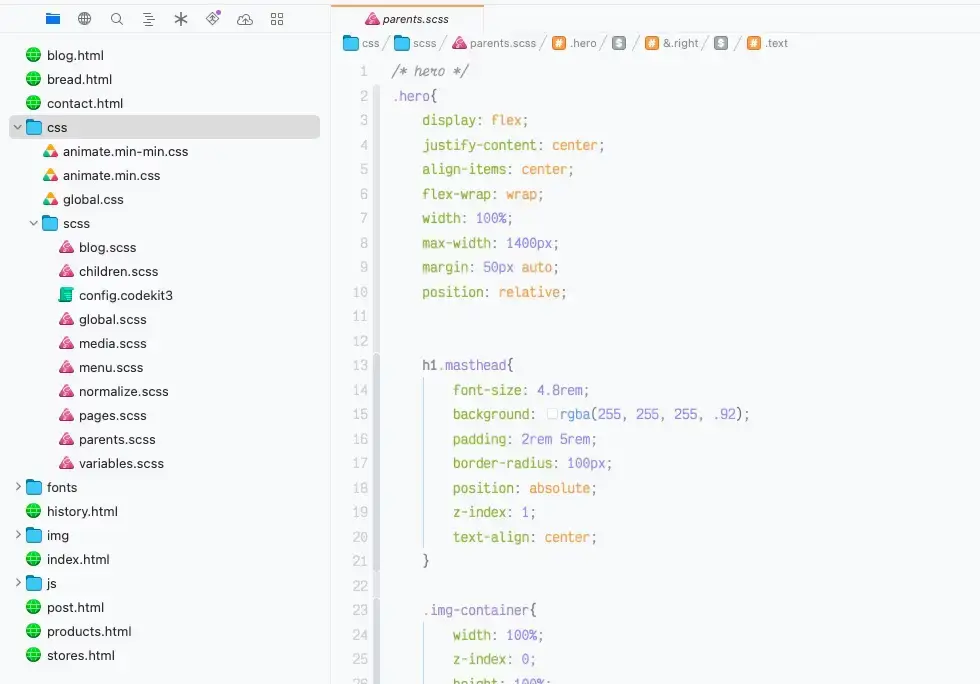This screenshot has height=684, width=980.
Task: Open products.html file
Action: [89, 631]
